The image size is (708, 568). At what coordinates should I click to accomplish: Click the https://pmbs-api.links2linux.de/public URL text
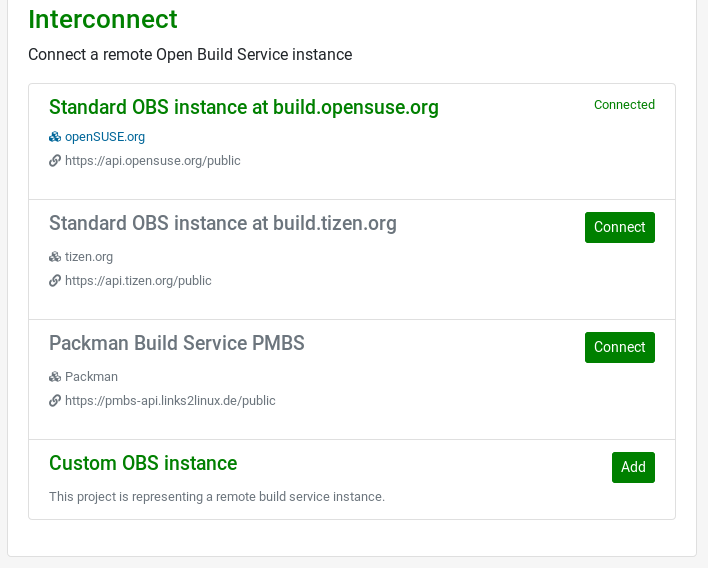[x=170, y=401]
